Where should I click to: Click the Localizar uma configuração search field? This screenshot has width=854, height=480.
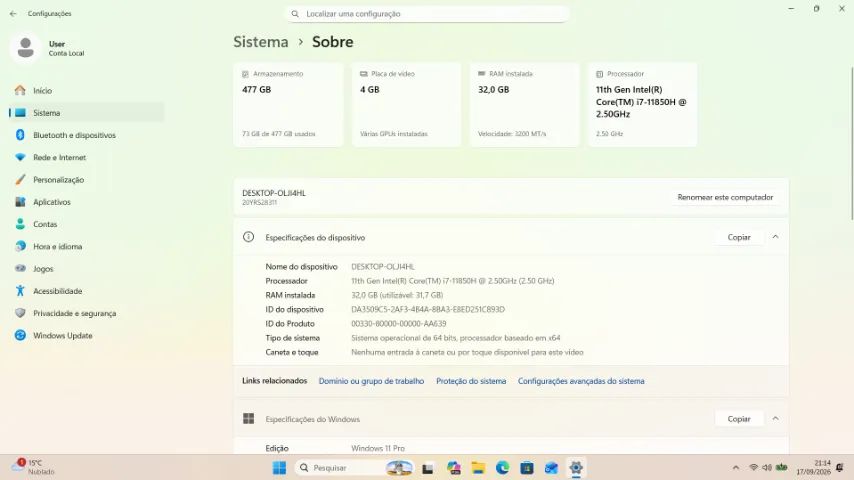pyautogui.click(x=427, y=14)
